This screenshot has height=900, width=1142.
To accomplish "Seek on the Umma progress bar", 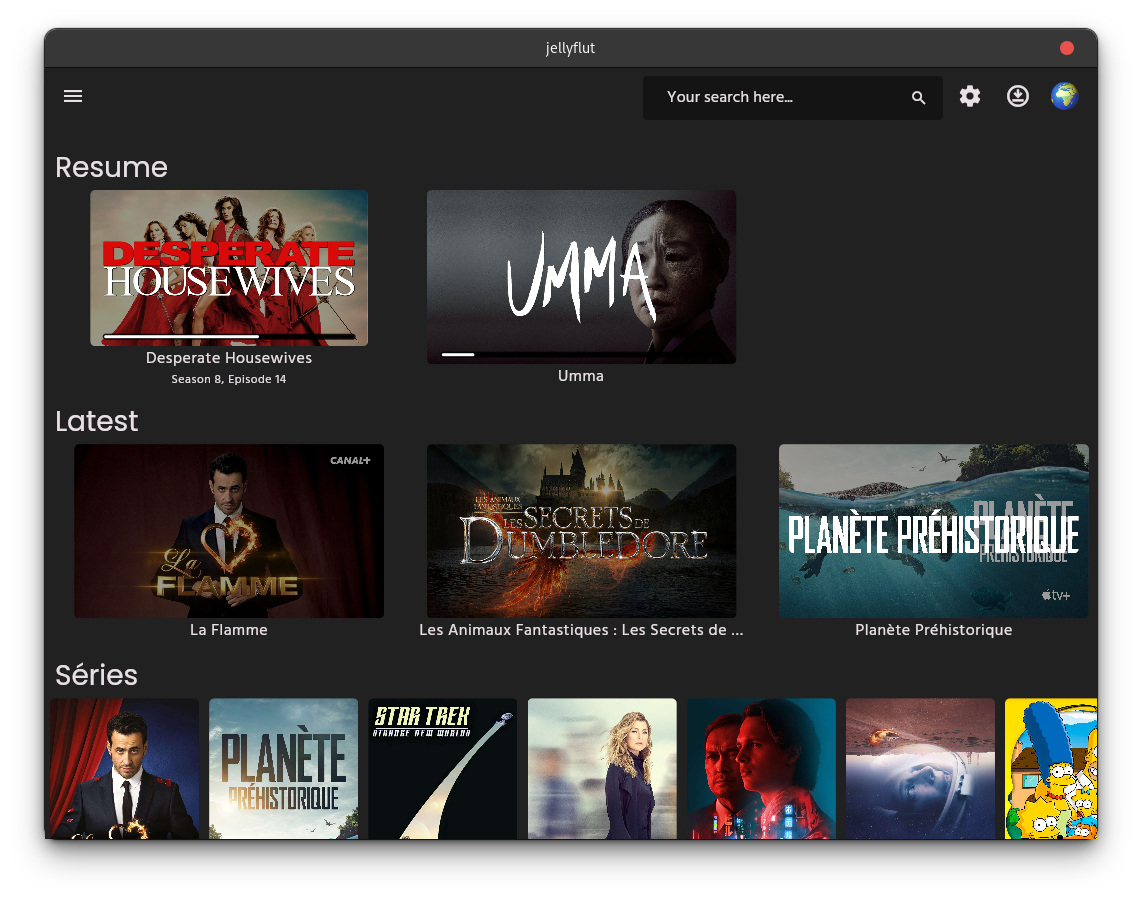I will point(580,354).
